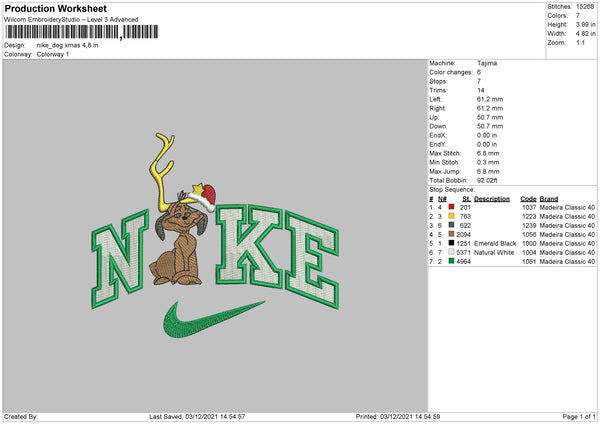Click the Trims value 14
Image resolution: width=600 pixels, height=424 pixels.
481,90
